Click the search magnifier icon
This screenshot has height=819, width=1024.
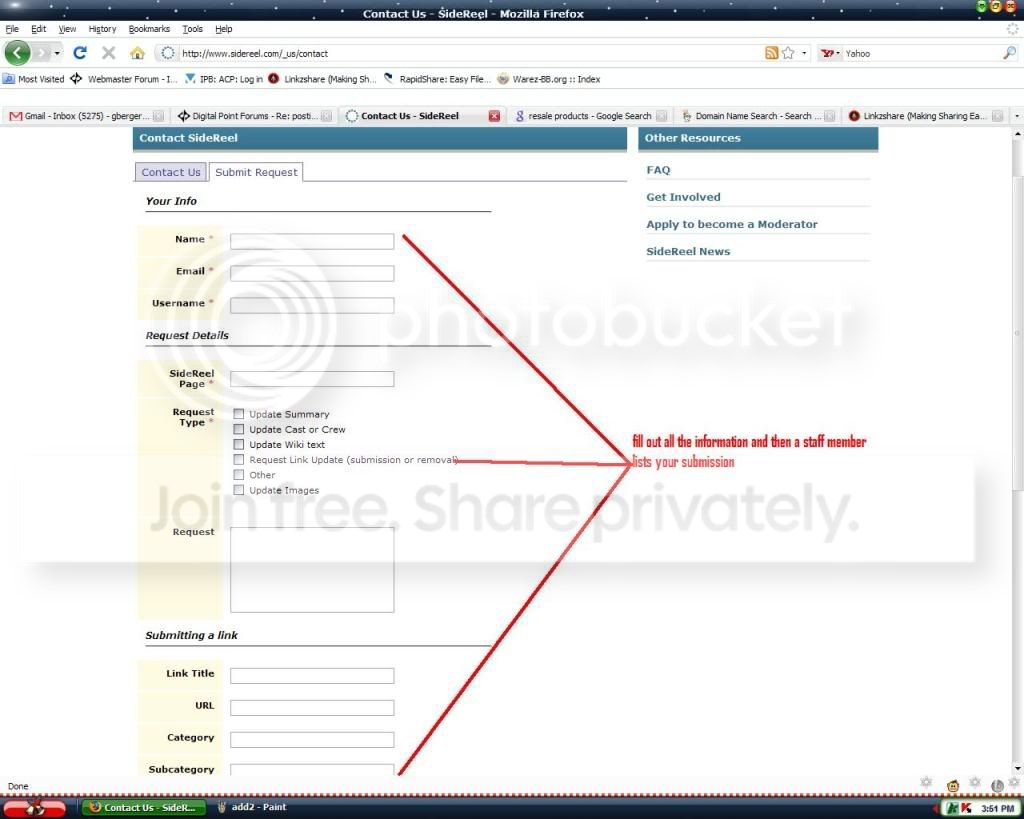point(1009,53)
